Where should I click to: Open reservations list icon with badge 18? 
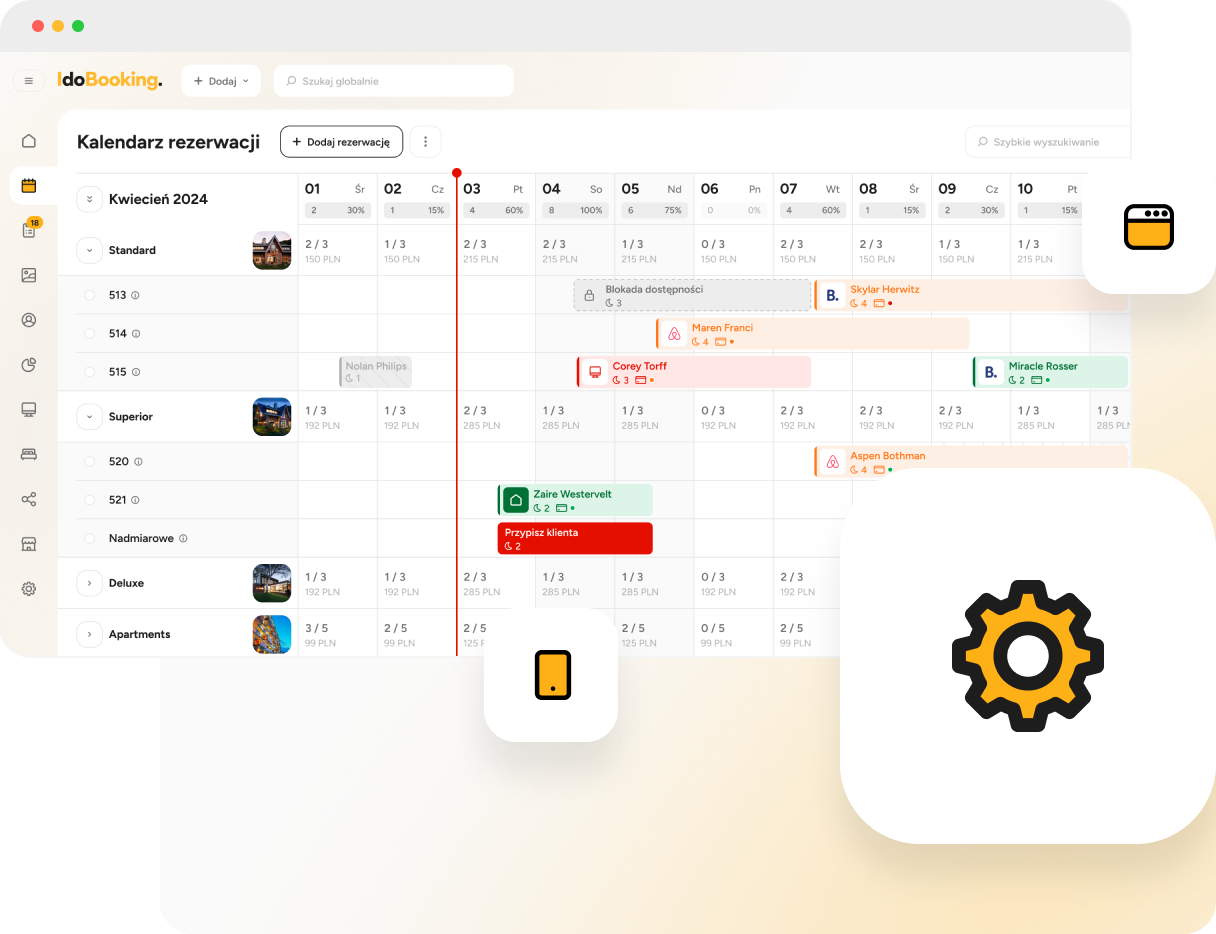coord(29,230)
